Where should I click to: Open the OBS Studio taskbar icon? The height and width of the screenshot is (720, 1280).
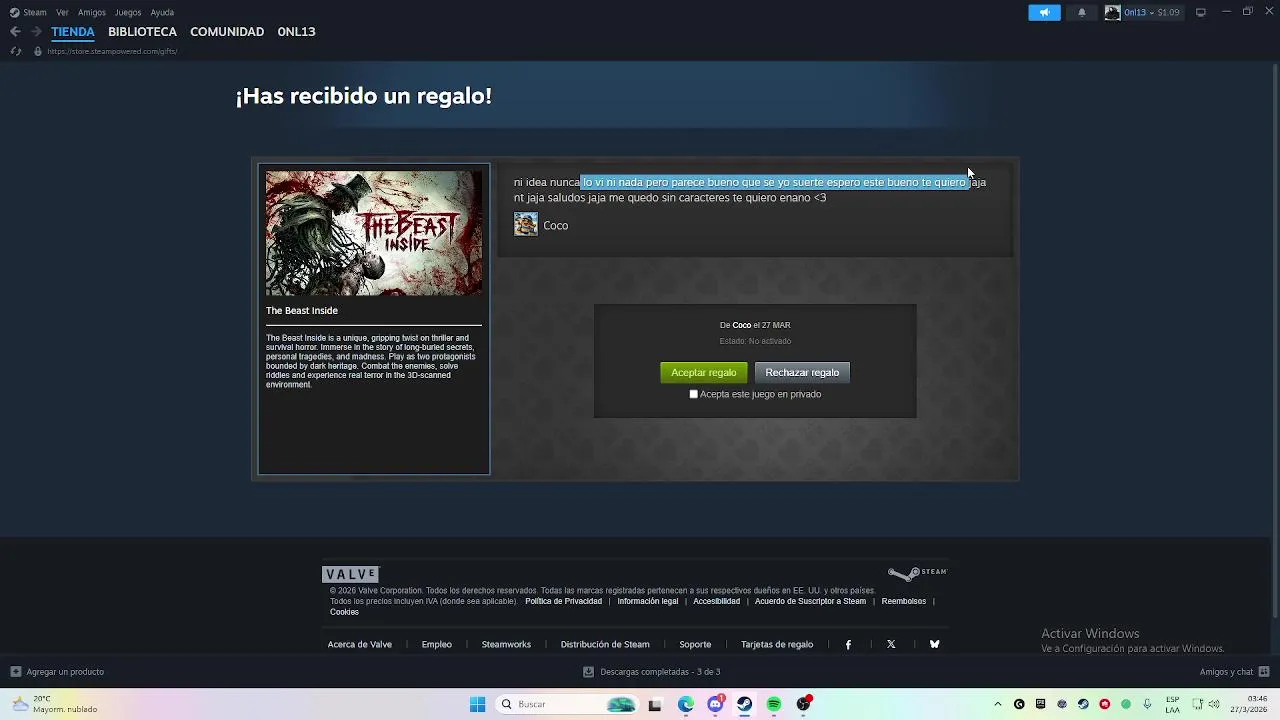(804, 704)
